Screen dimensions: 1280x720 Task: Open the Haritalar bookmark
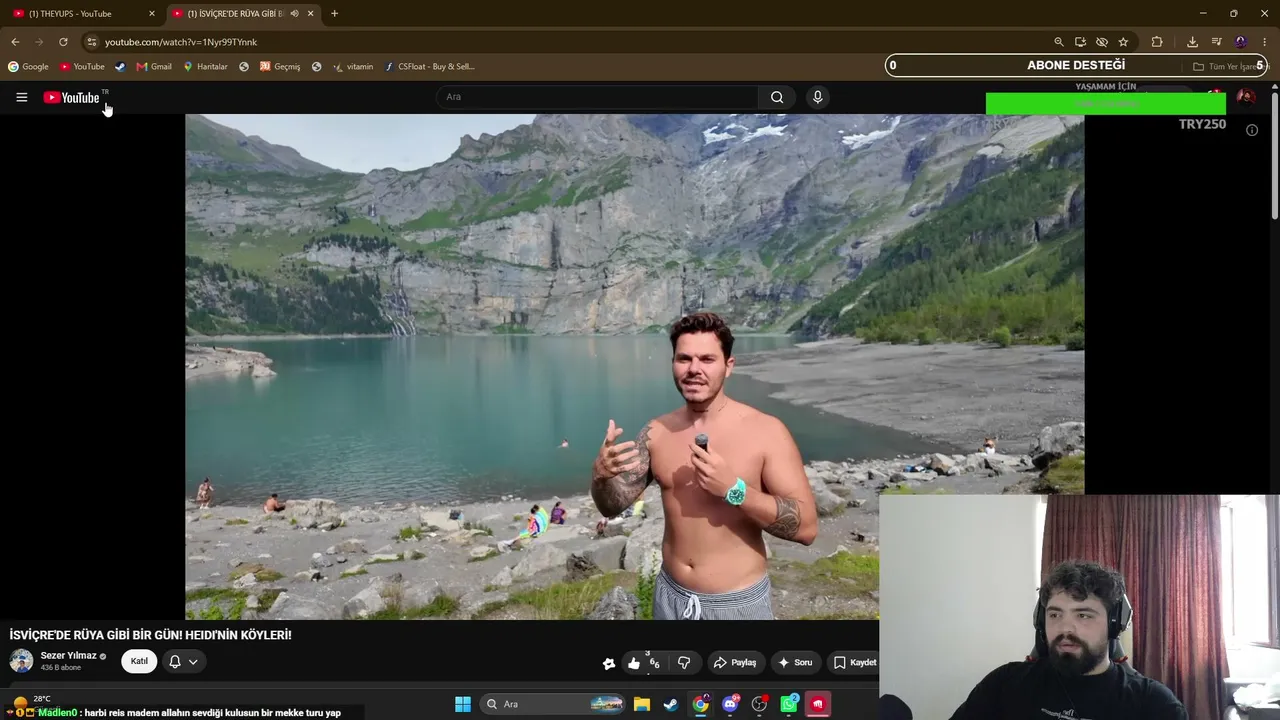tap(205, 67)
